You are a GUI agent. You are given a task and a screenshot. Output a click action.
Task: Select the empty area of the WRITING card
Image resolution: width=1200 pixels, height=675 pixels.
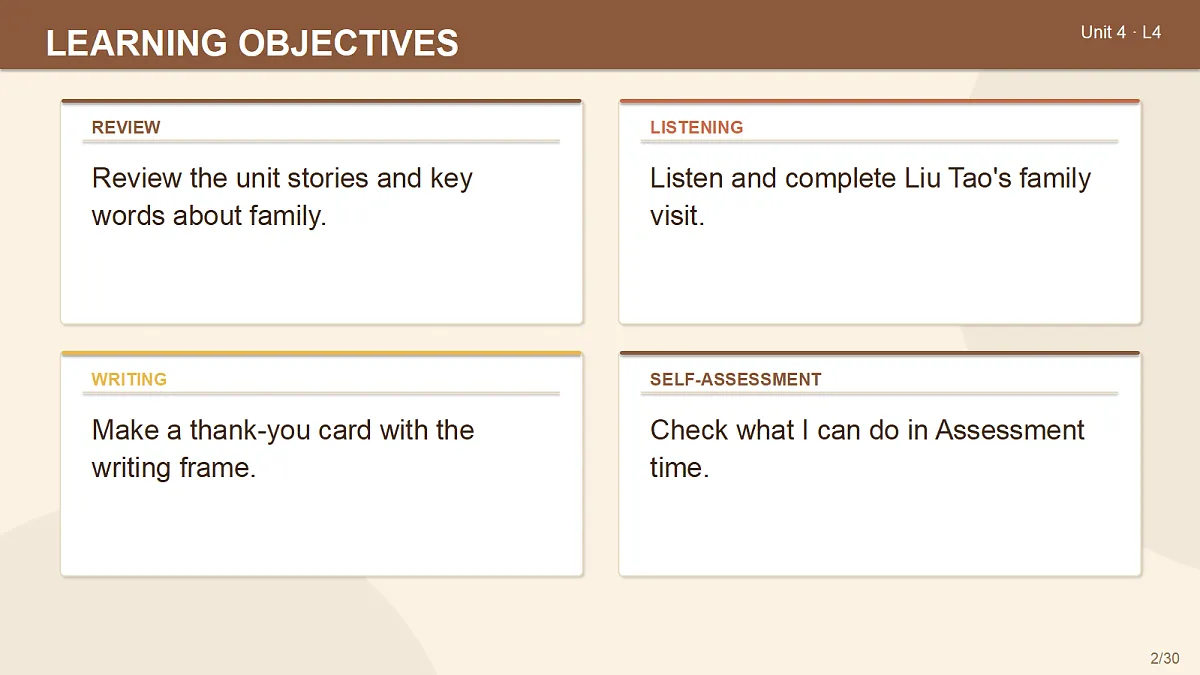[321, 529]
